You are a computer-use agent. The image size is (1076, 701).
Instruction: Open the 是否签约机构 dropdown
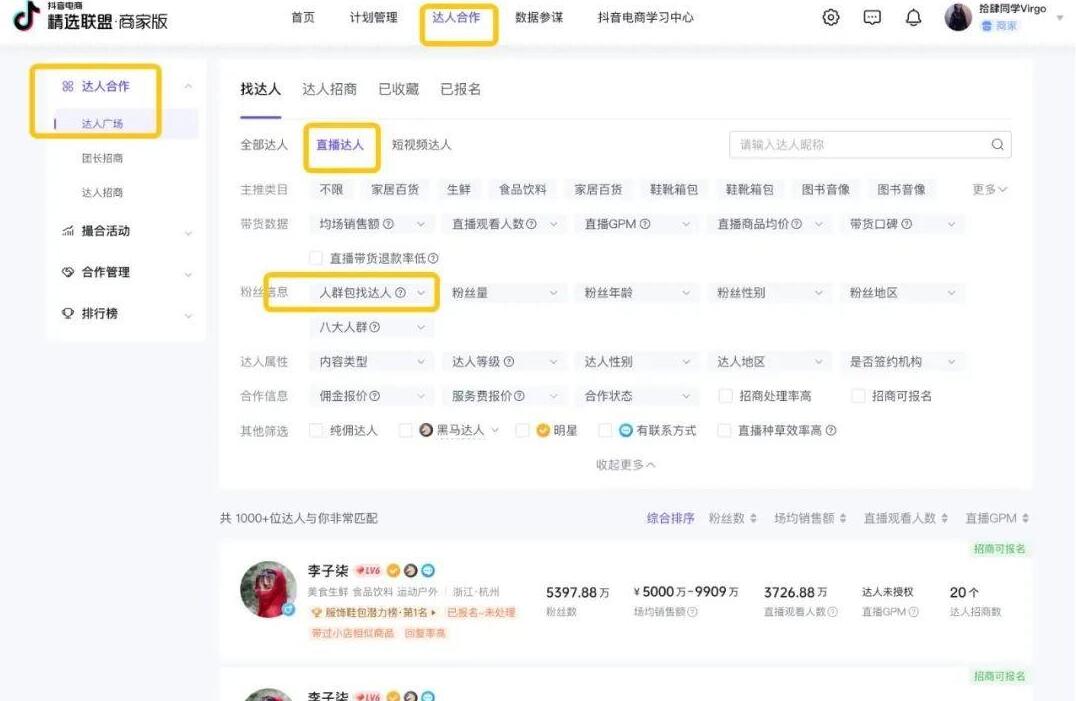click(902, 361)
